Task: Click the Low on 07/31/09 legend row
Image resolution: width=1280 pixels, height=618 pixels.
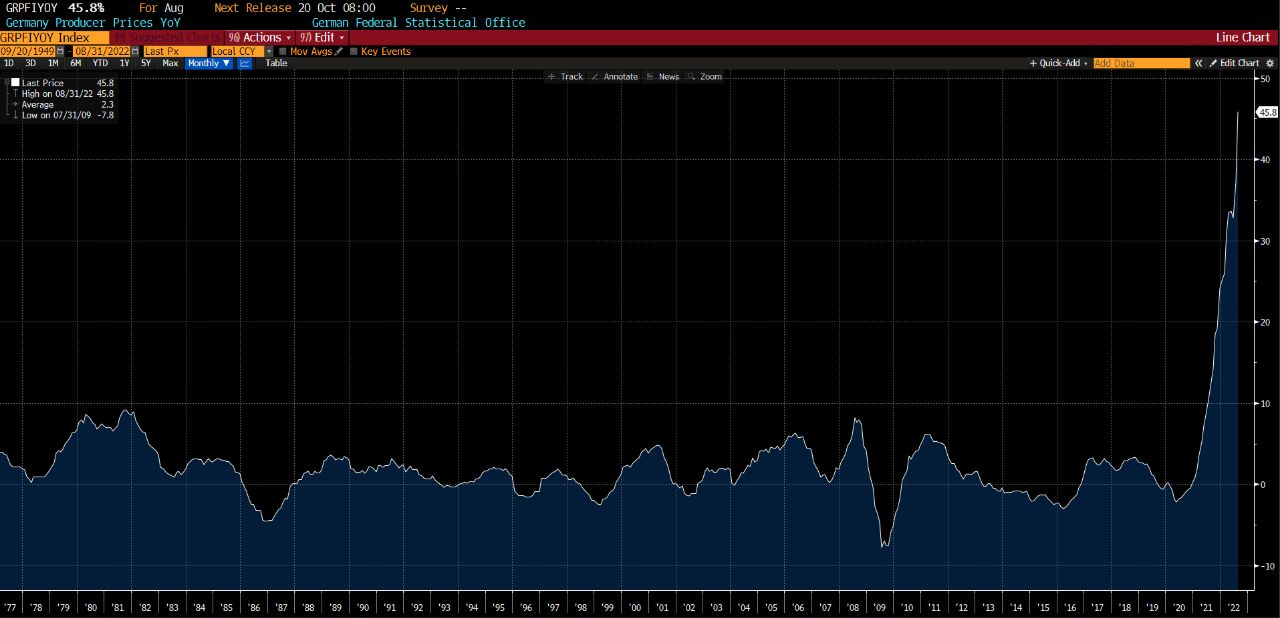Action: tap(62, 116)
